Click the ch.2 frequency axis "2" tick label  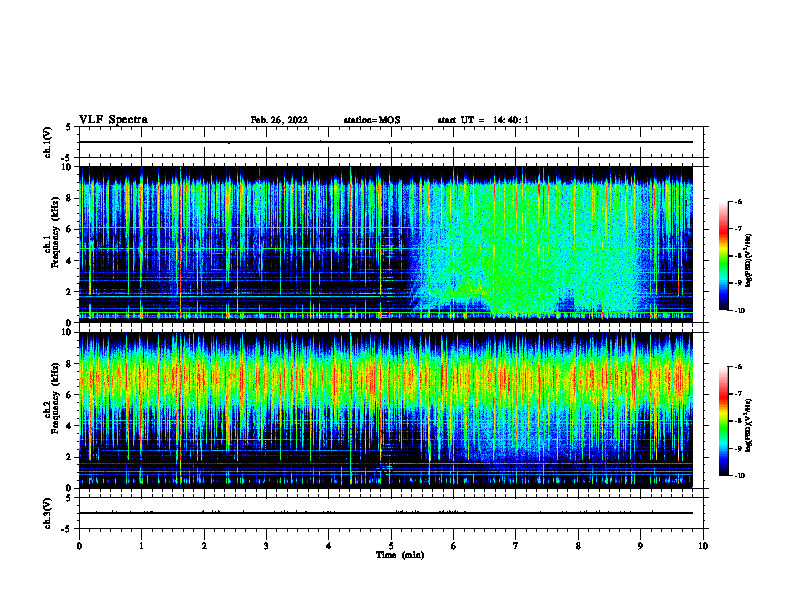69,457
